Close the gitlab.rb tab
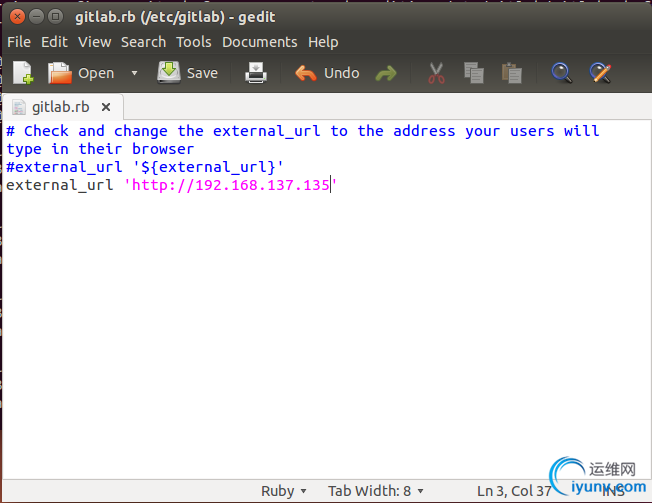Viewport: 652px width, 503px height. [x=106, y=107]
